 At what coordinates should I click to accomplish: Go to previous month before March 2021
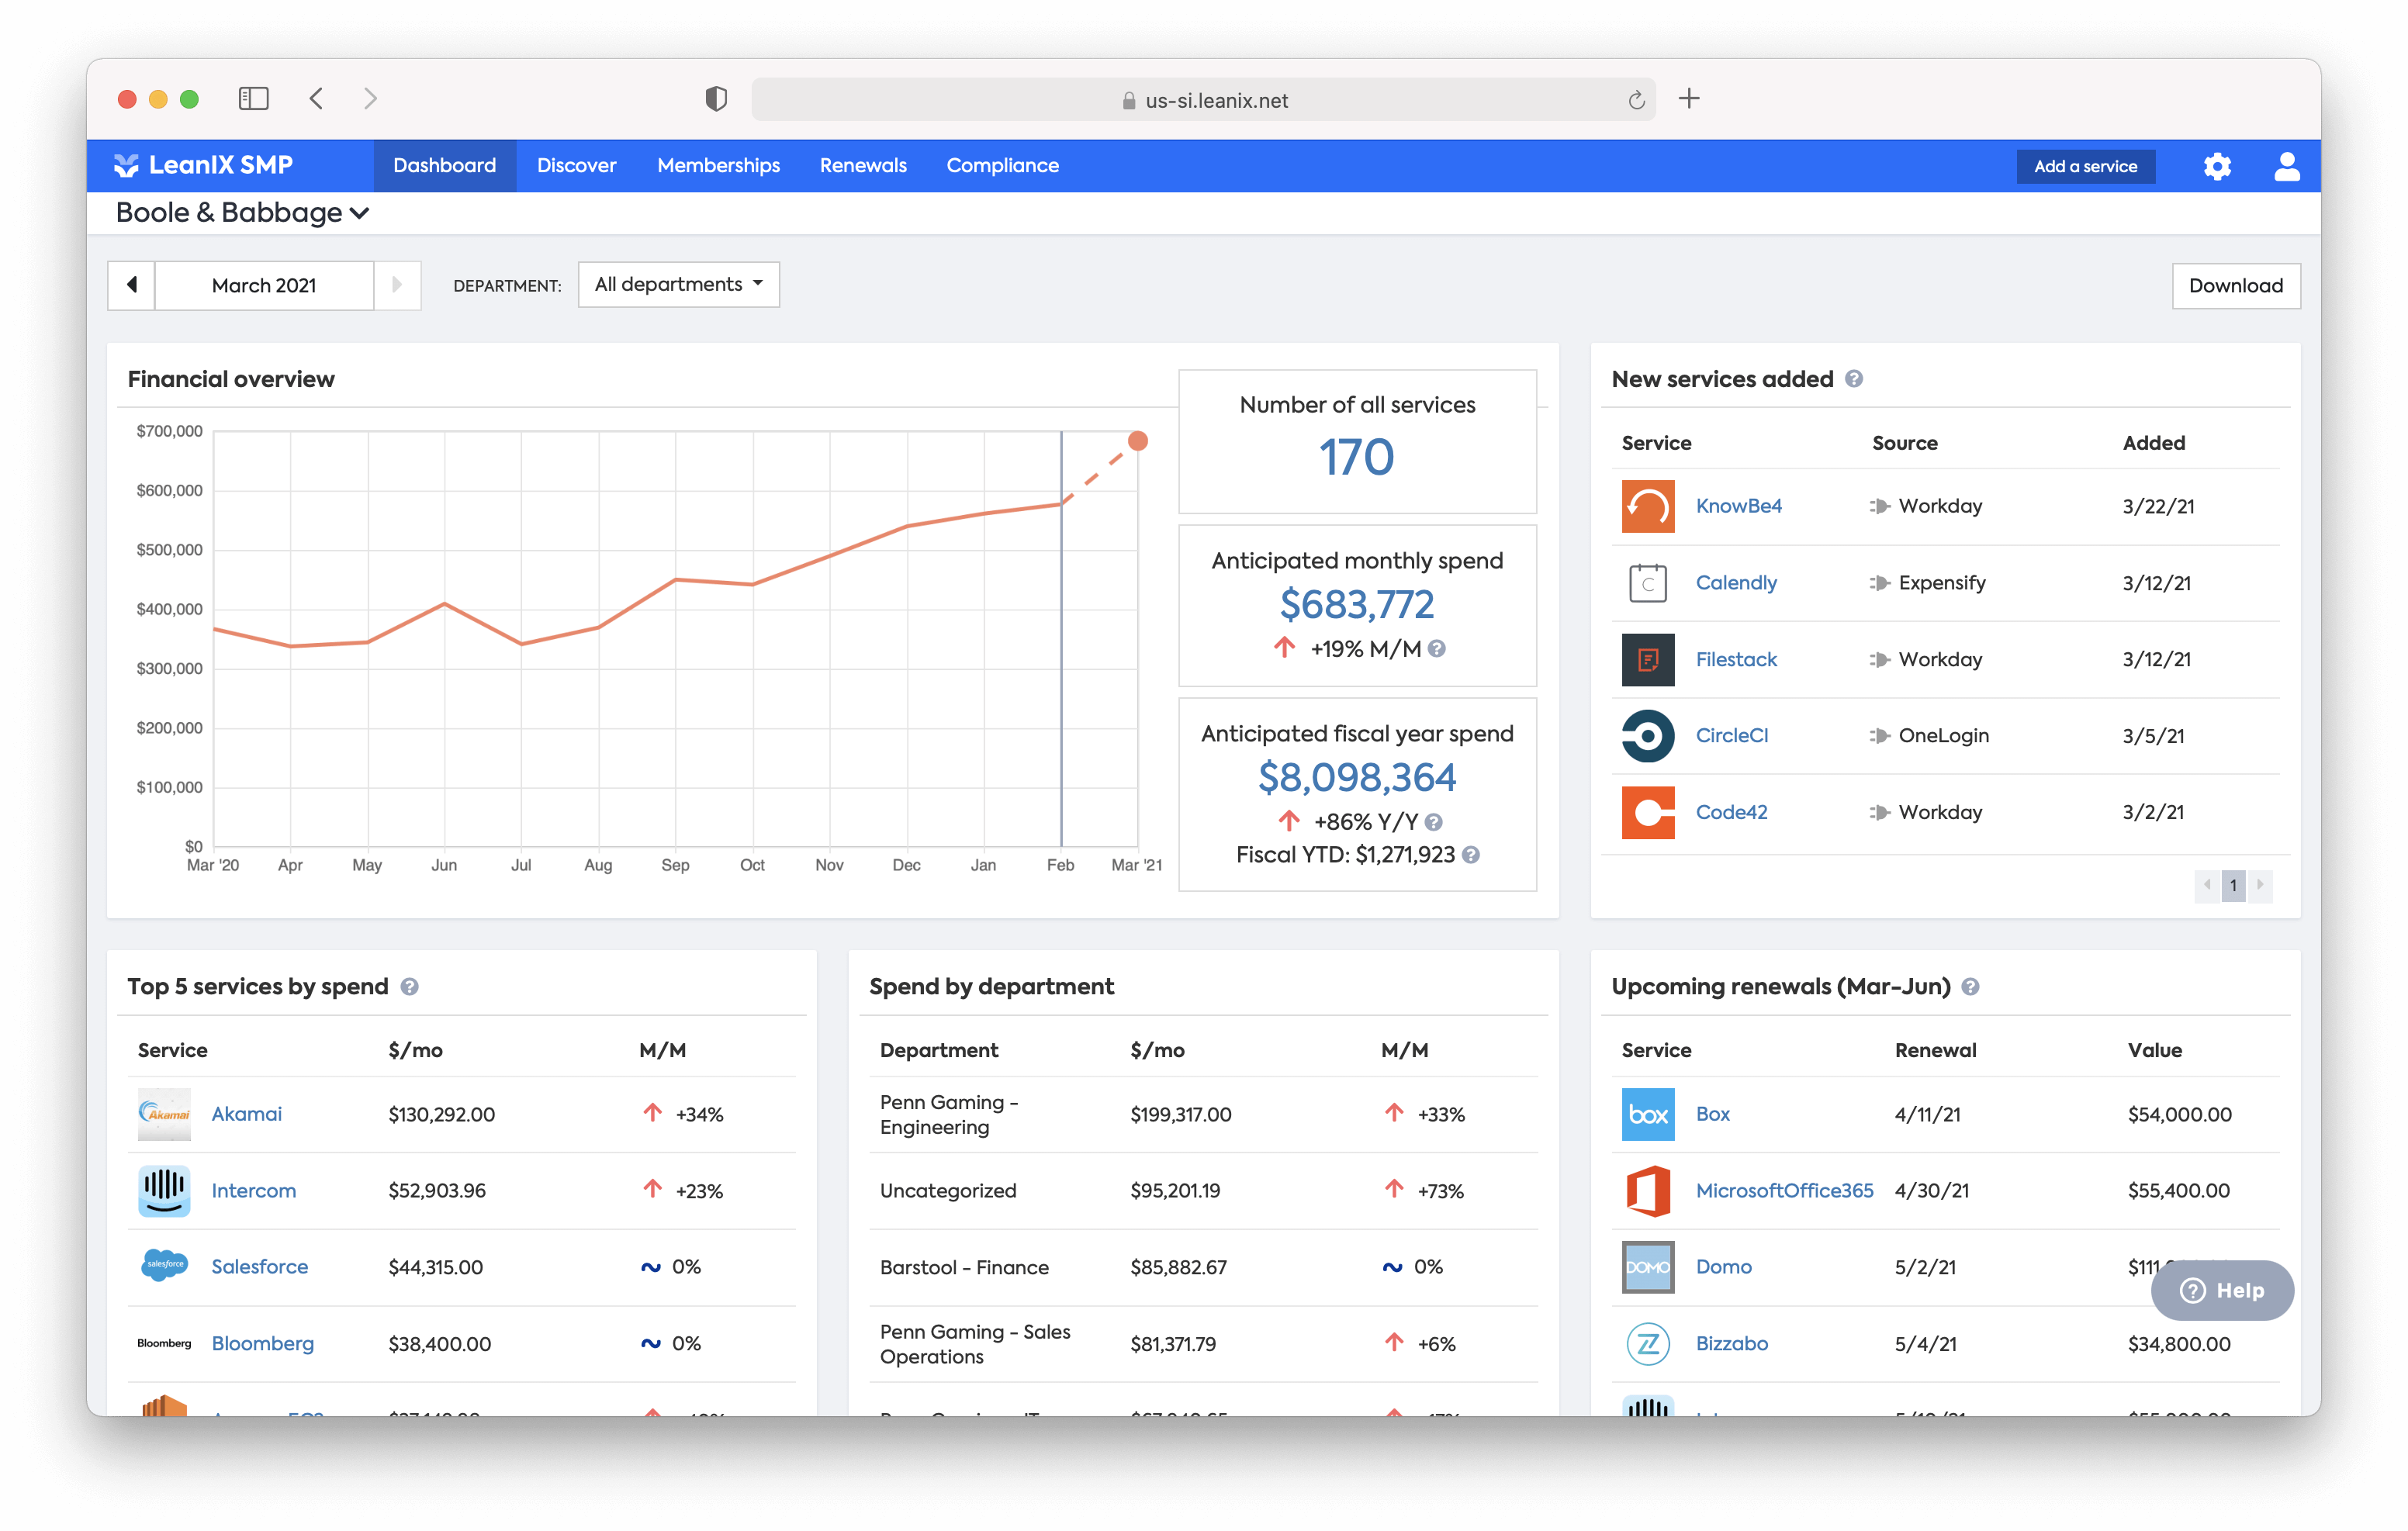131,285
